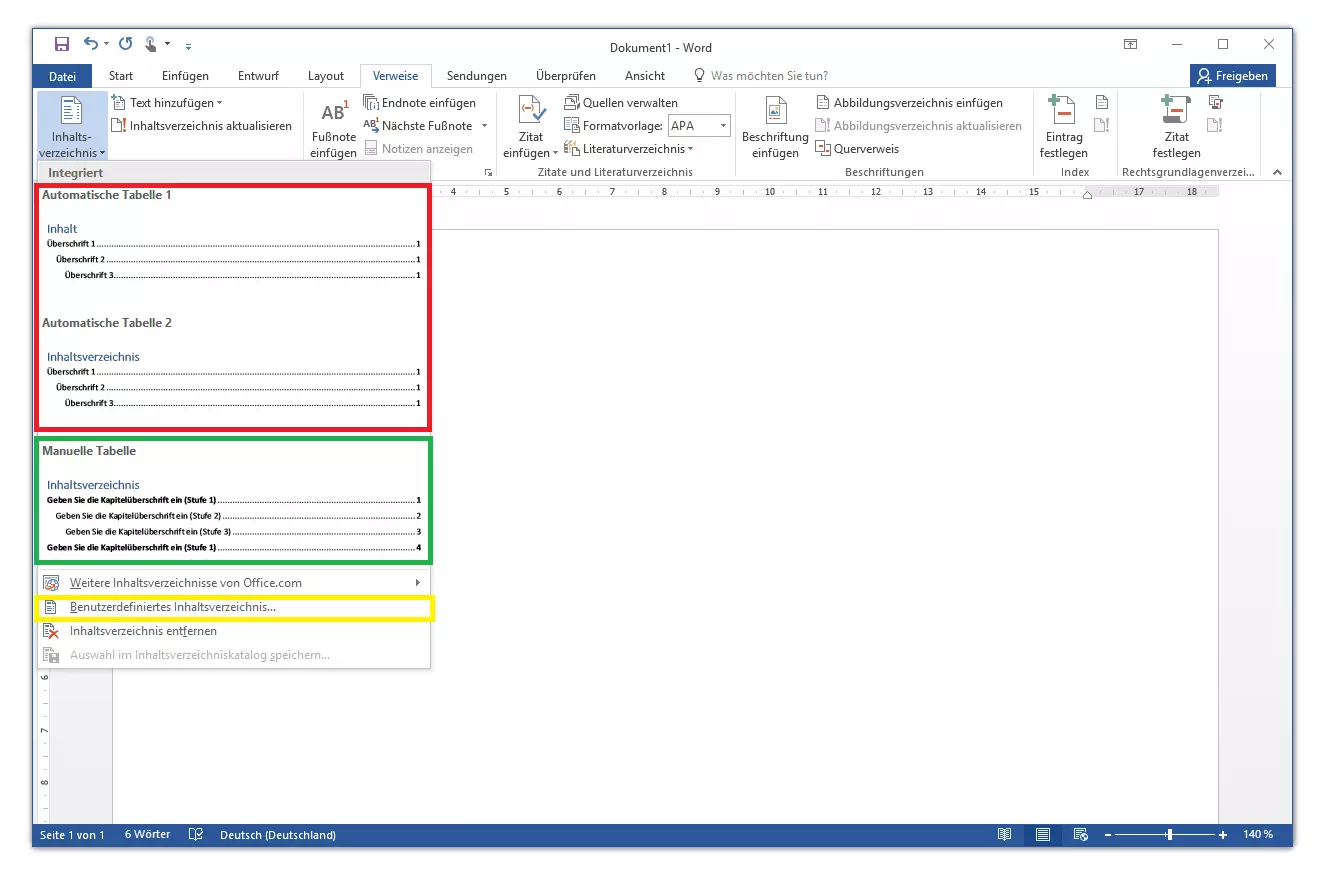The width and height of the screenshot is (1321, 881).
Task: Switch to the Start tab
Action: (121, 76)
